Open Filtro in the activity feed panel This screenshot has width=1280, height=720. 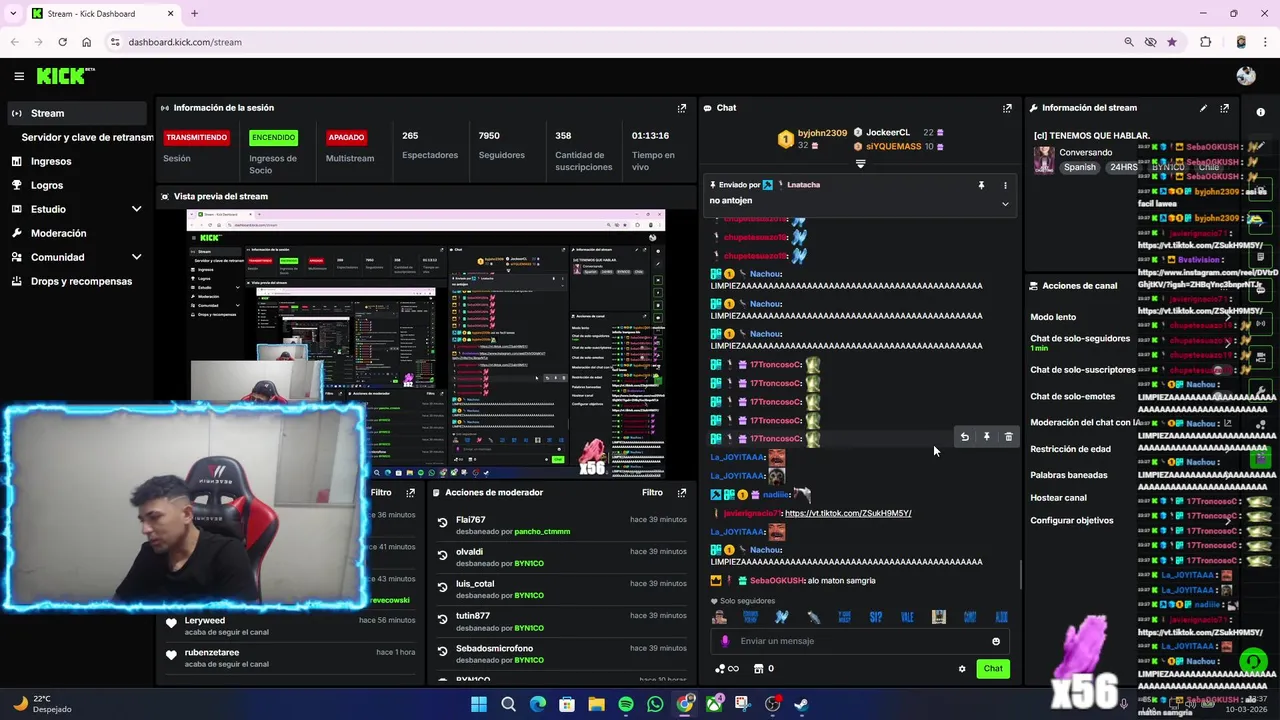pyautogui.click(x=381, y=492)
